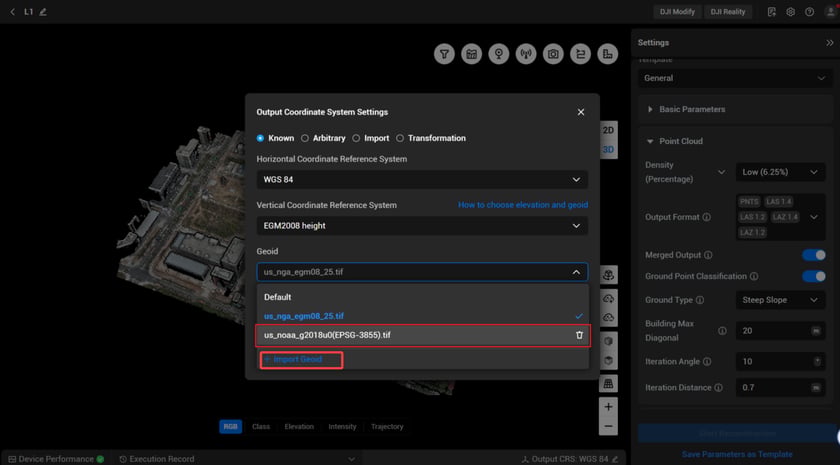
Task: Open app settings hexagon gear icon
Action: [x=790, y=12]
